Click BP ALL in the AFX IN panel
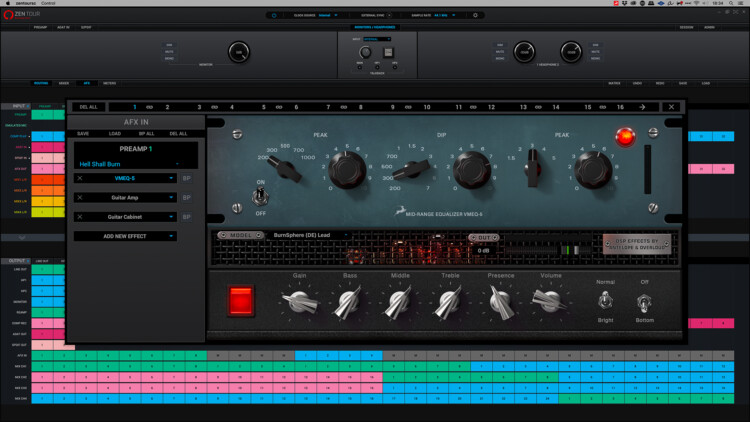The height and width of the screenshot is (422, 750). (146, 134)
